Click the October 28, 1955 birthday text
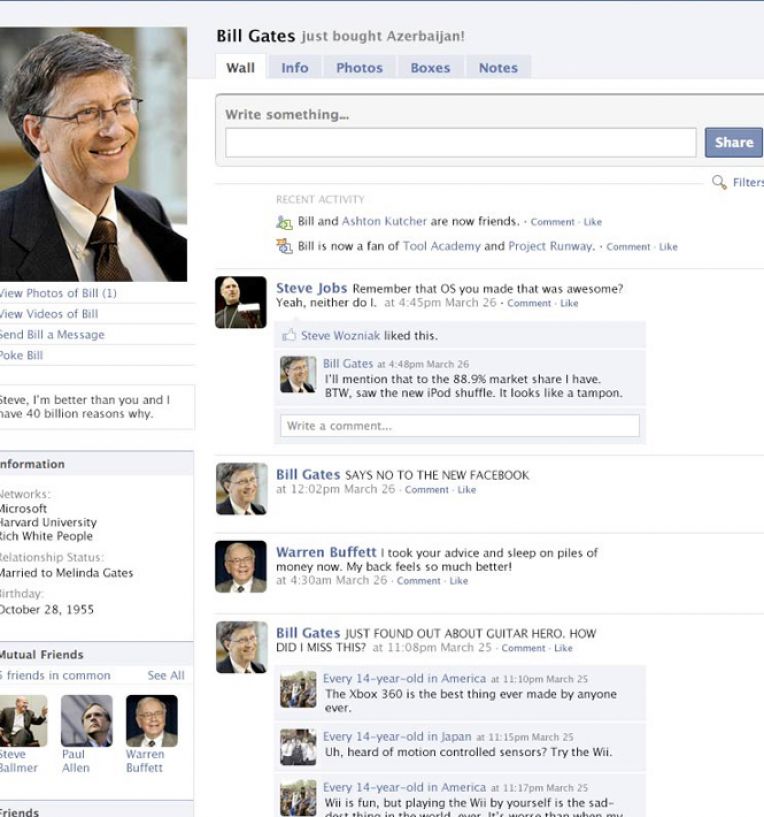The image size is (764, 817). 46,609
